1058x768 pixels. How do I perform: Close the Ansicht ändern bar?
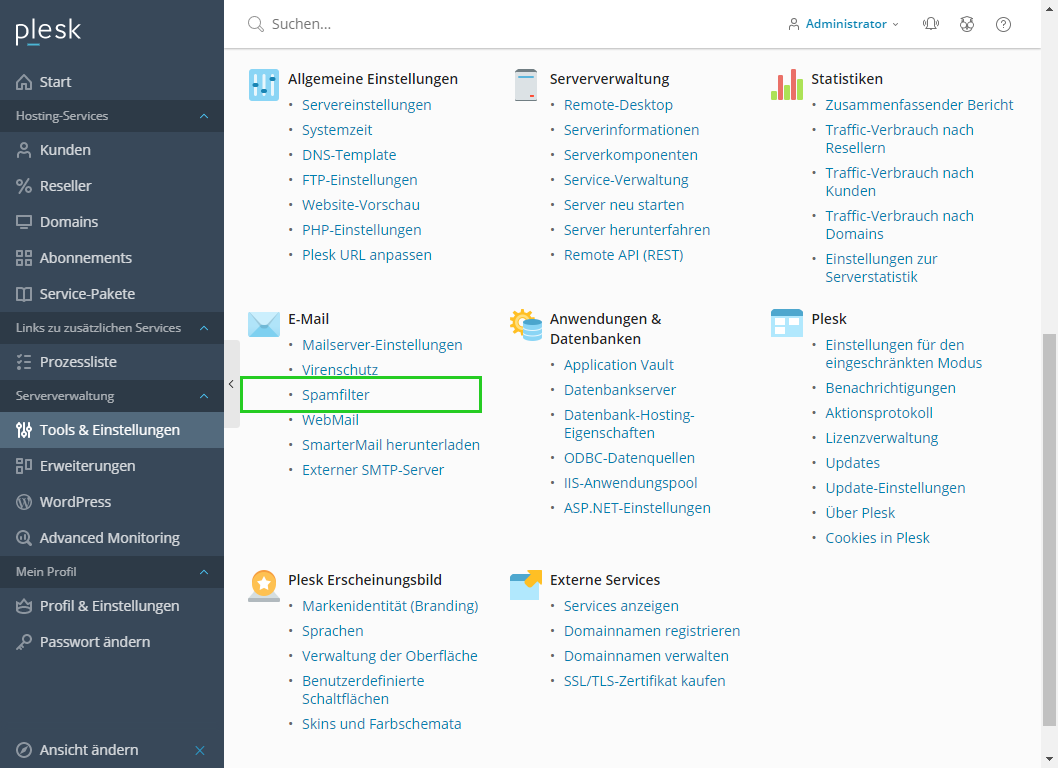200,750
